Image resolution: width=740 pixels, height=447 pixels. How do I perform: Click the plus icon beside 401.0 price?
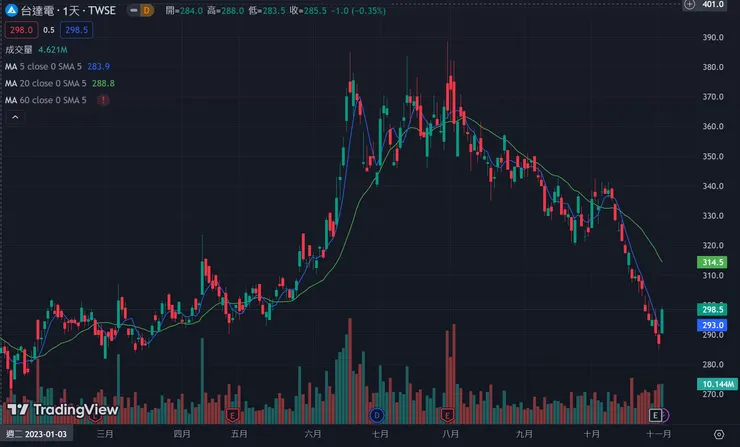click(x=690, y=4)
